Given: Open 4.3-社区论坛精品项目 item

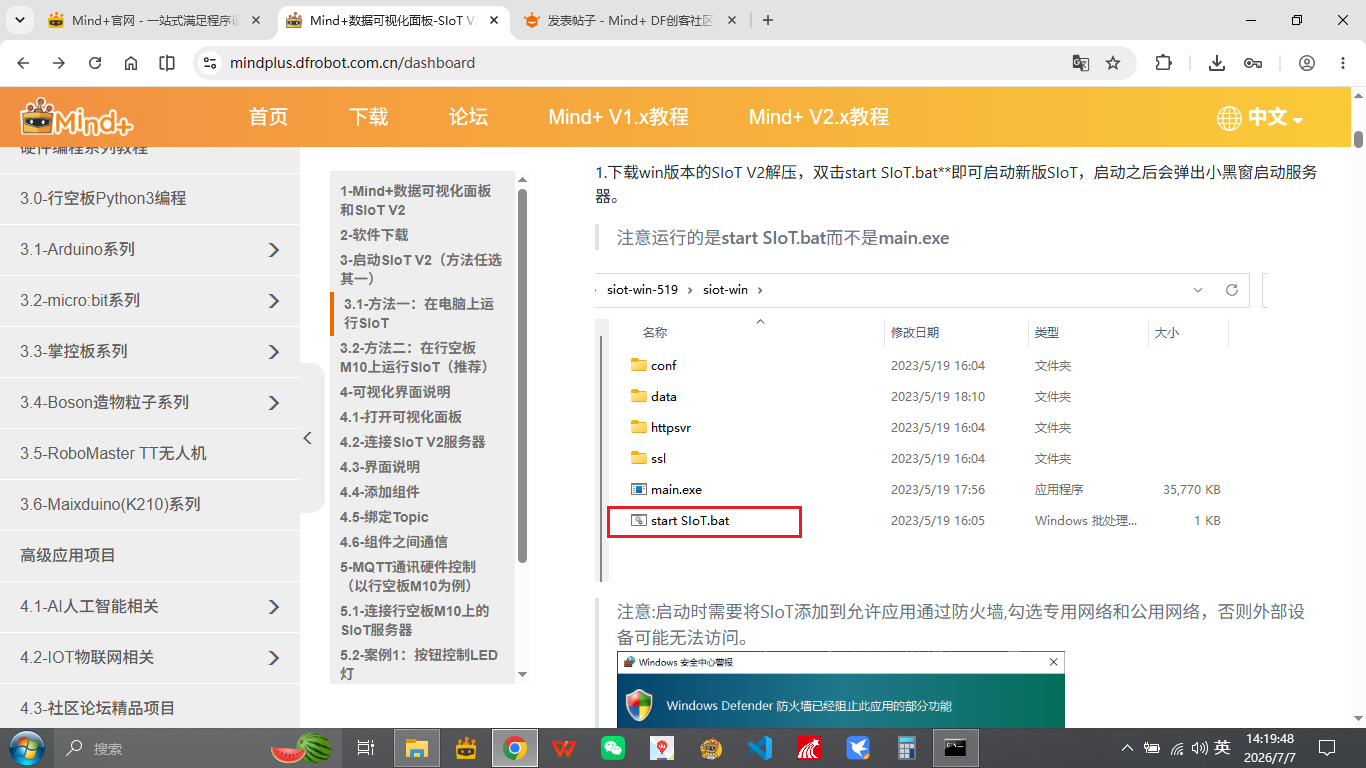Looking at the screenshot, I should point(150,708).
